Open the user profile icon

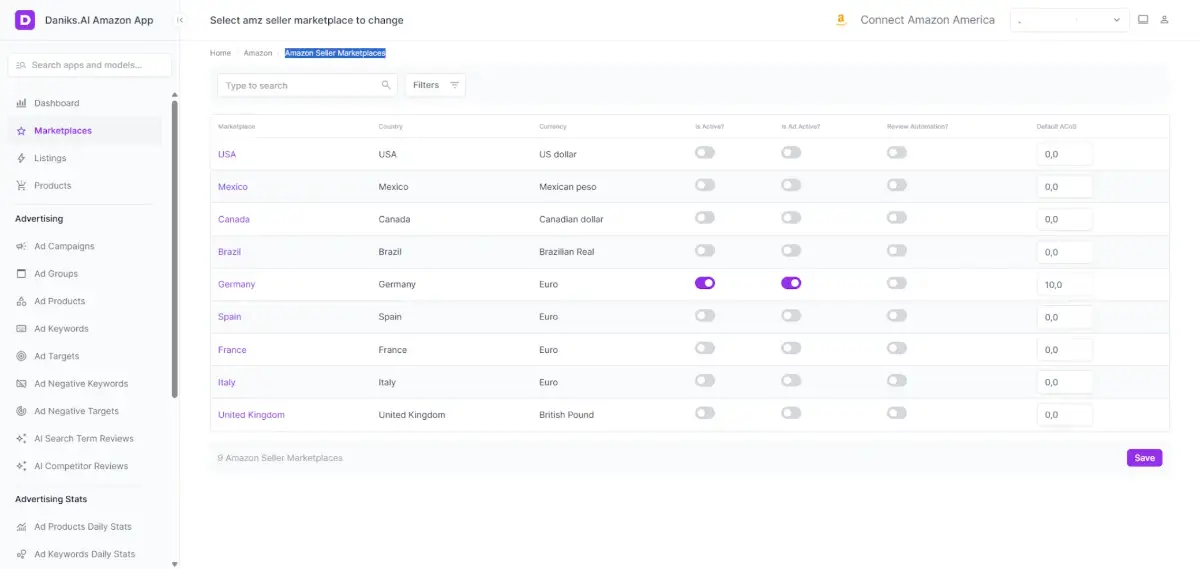[x=1165, y=20]
